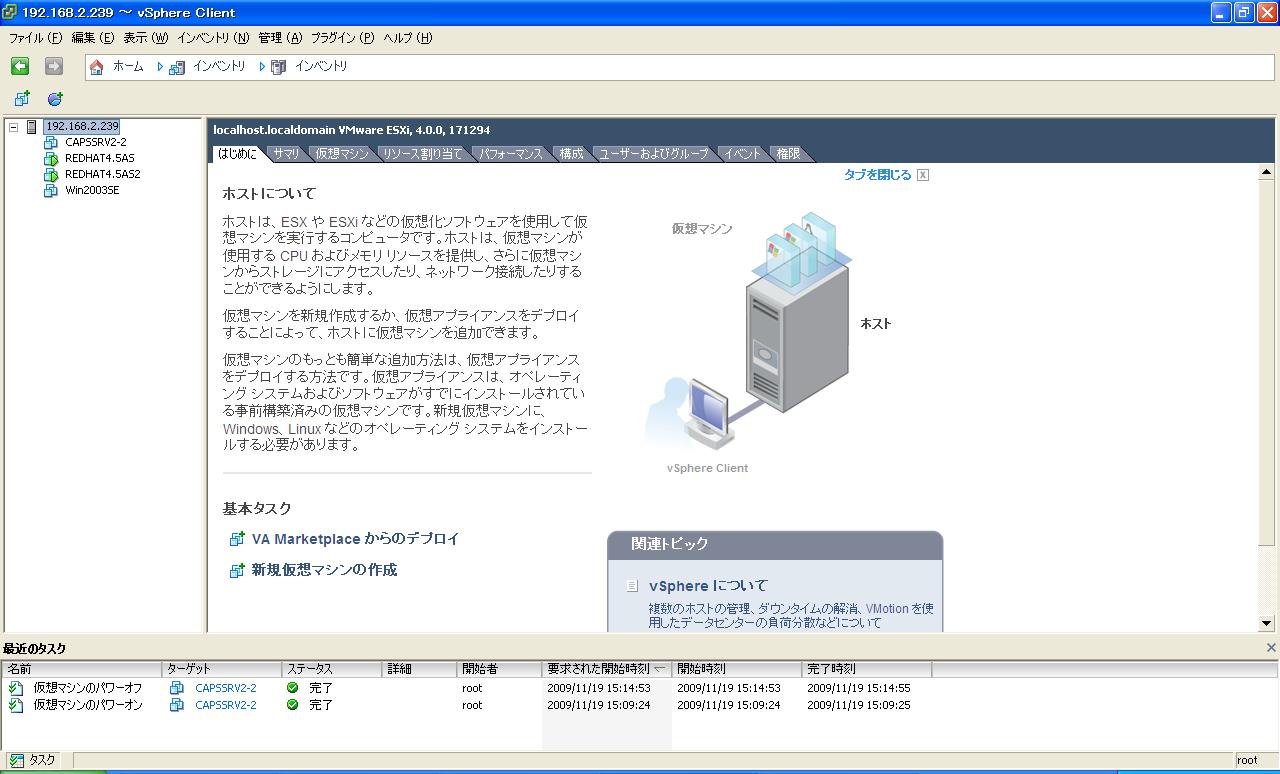Click the CAPSSRV2-2 VM icon in the tree
Image resolution: width=1280 pixels, height=774 pixels.
51,142
